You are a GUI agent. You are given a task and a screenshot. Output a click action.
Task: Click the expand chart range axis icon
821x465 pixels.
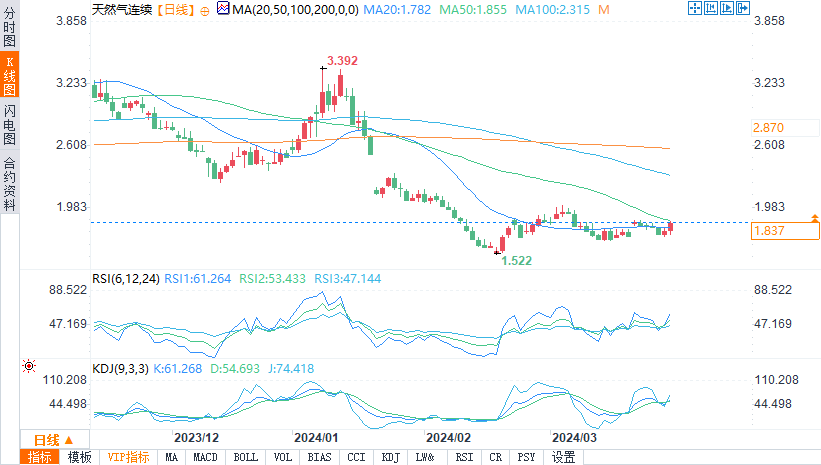point(727,8)
